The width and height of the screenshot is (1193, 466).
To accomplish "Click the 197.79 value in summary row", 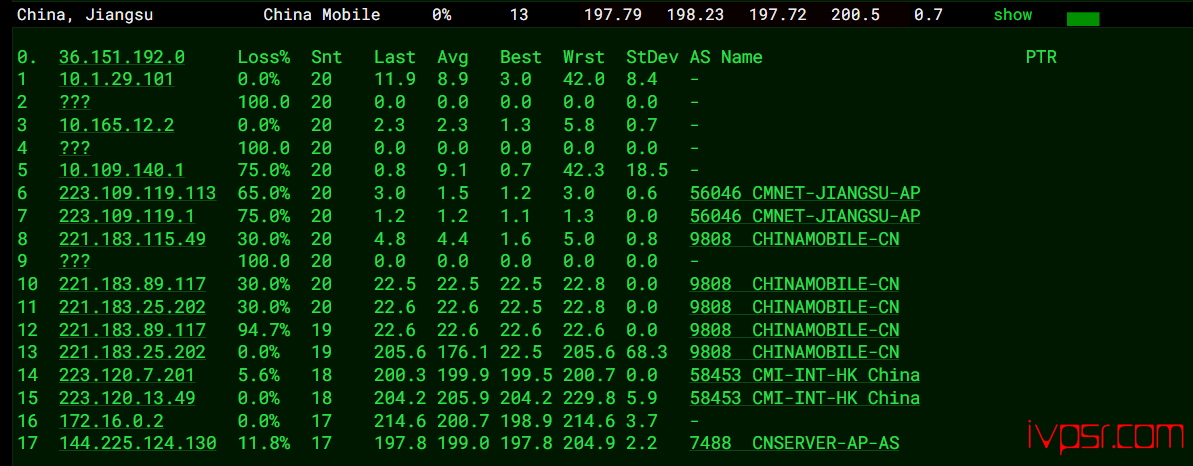I will [x=612, y=14].
